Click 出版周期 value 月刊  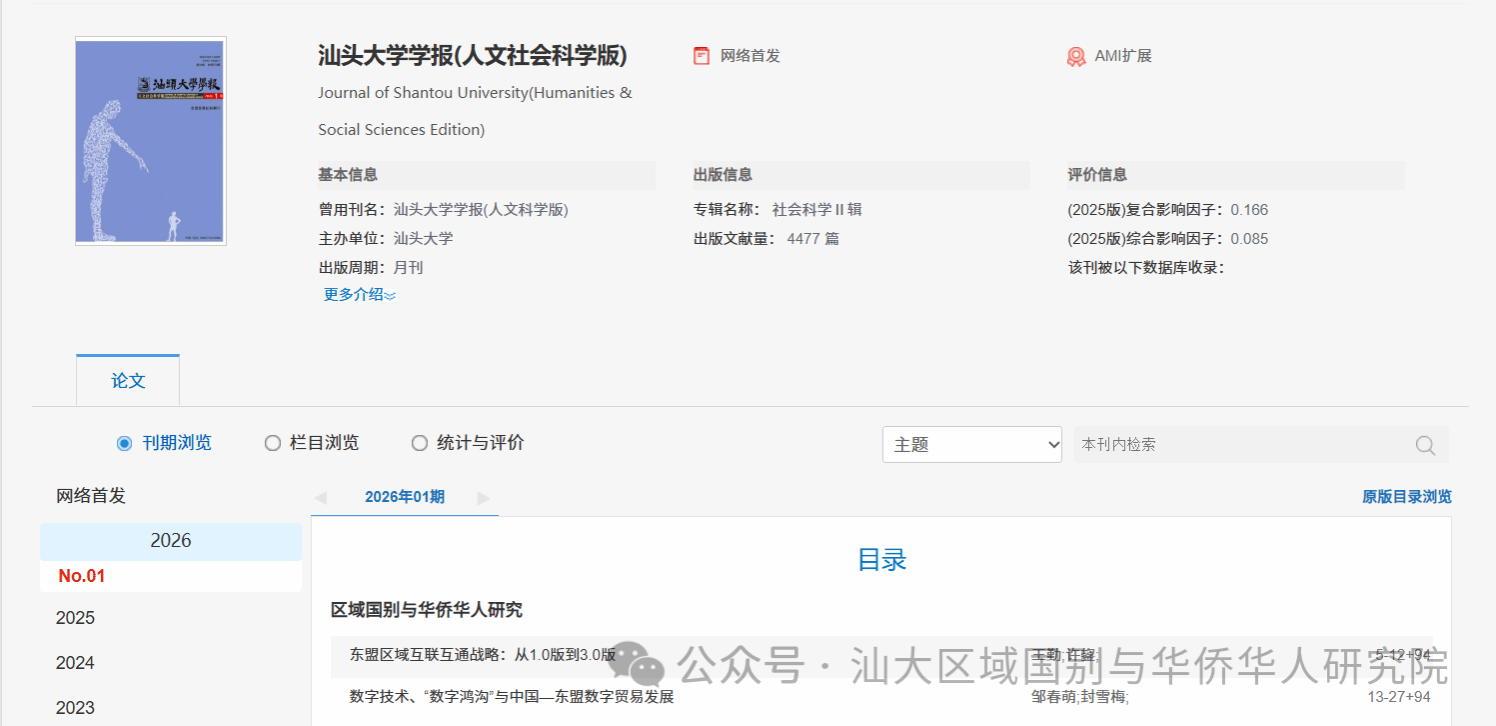(408, 268)
